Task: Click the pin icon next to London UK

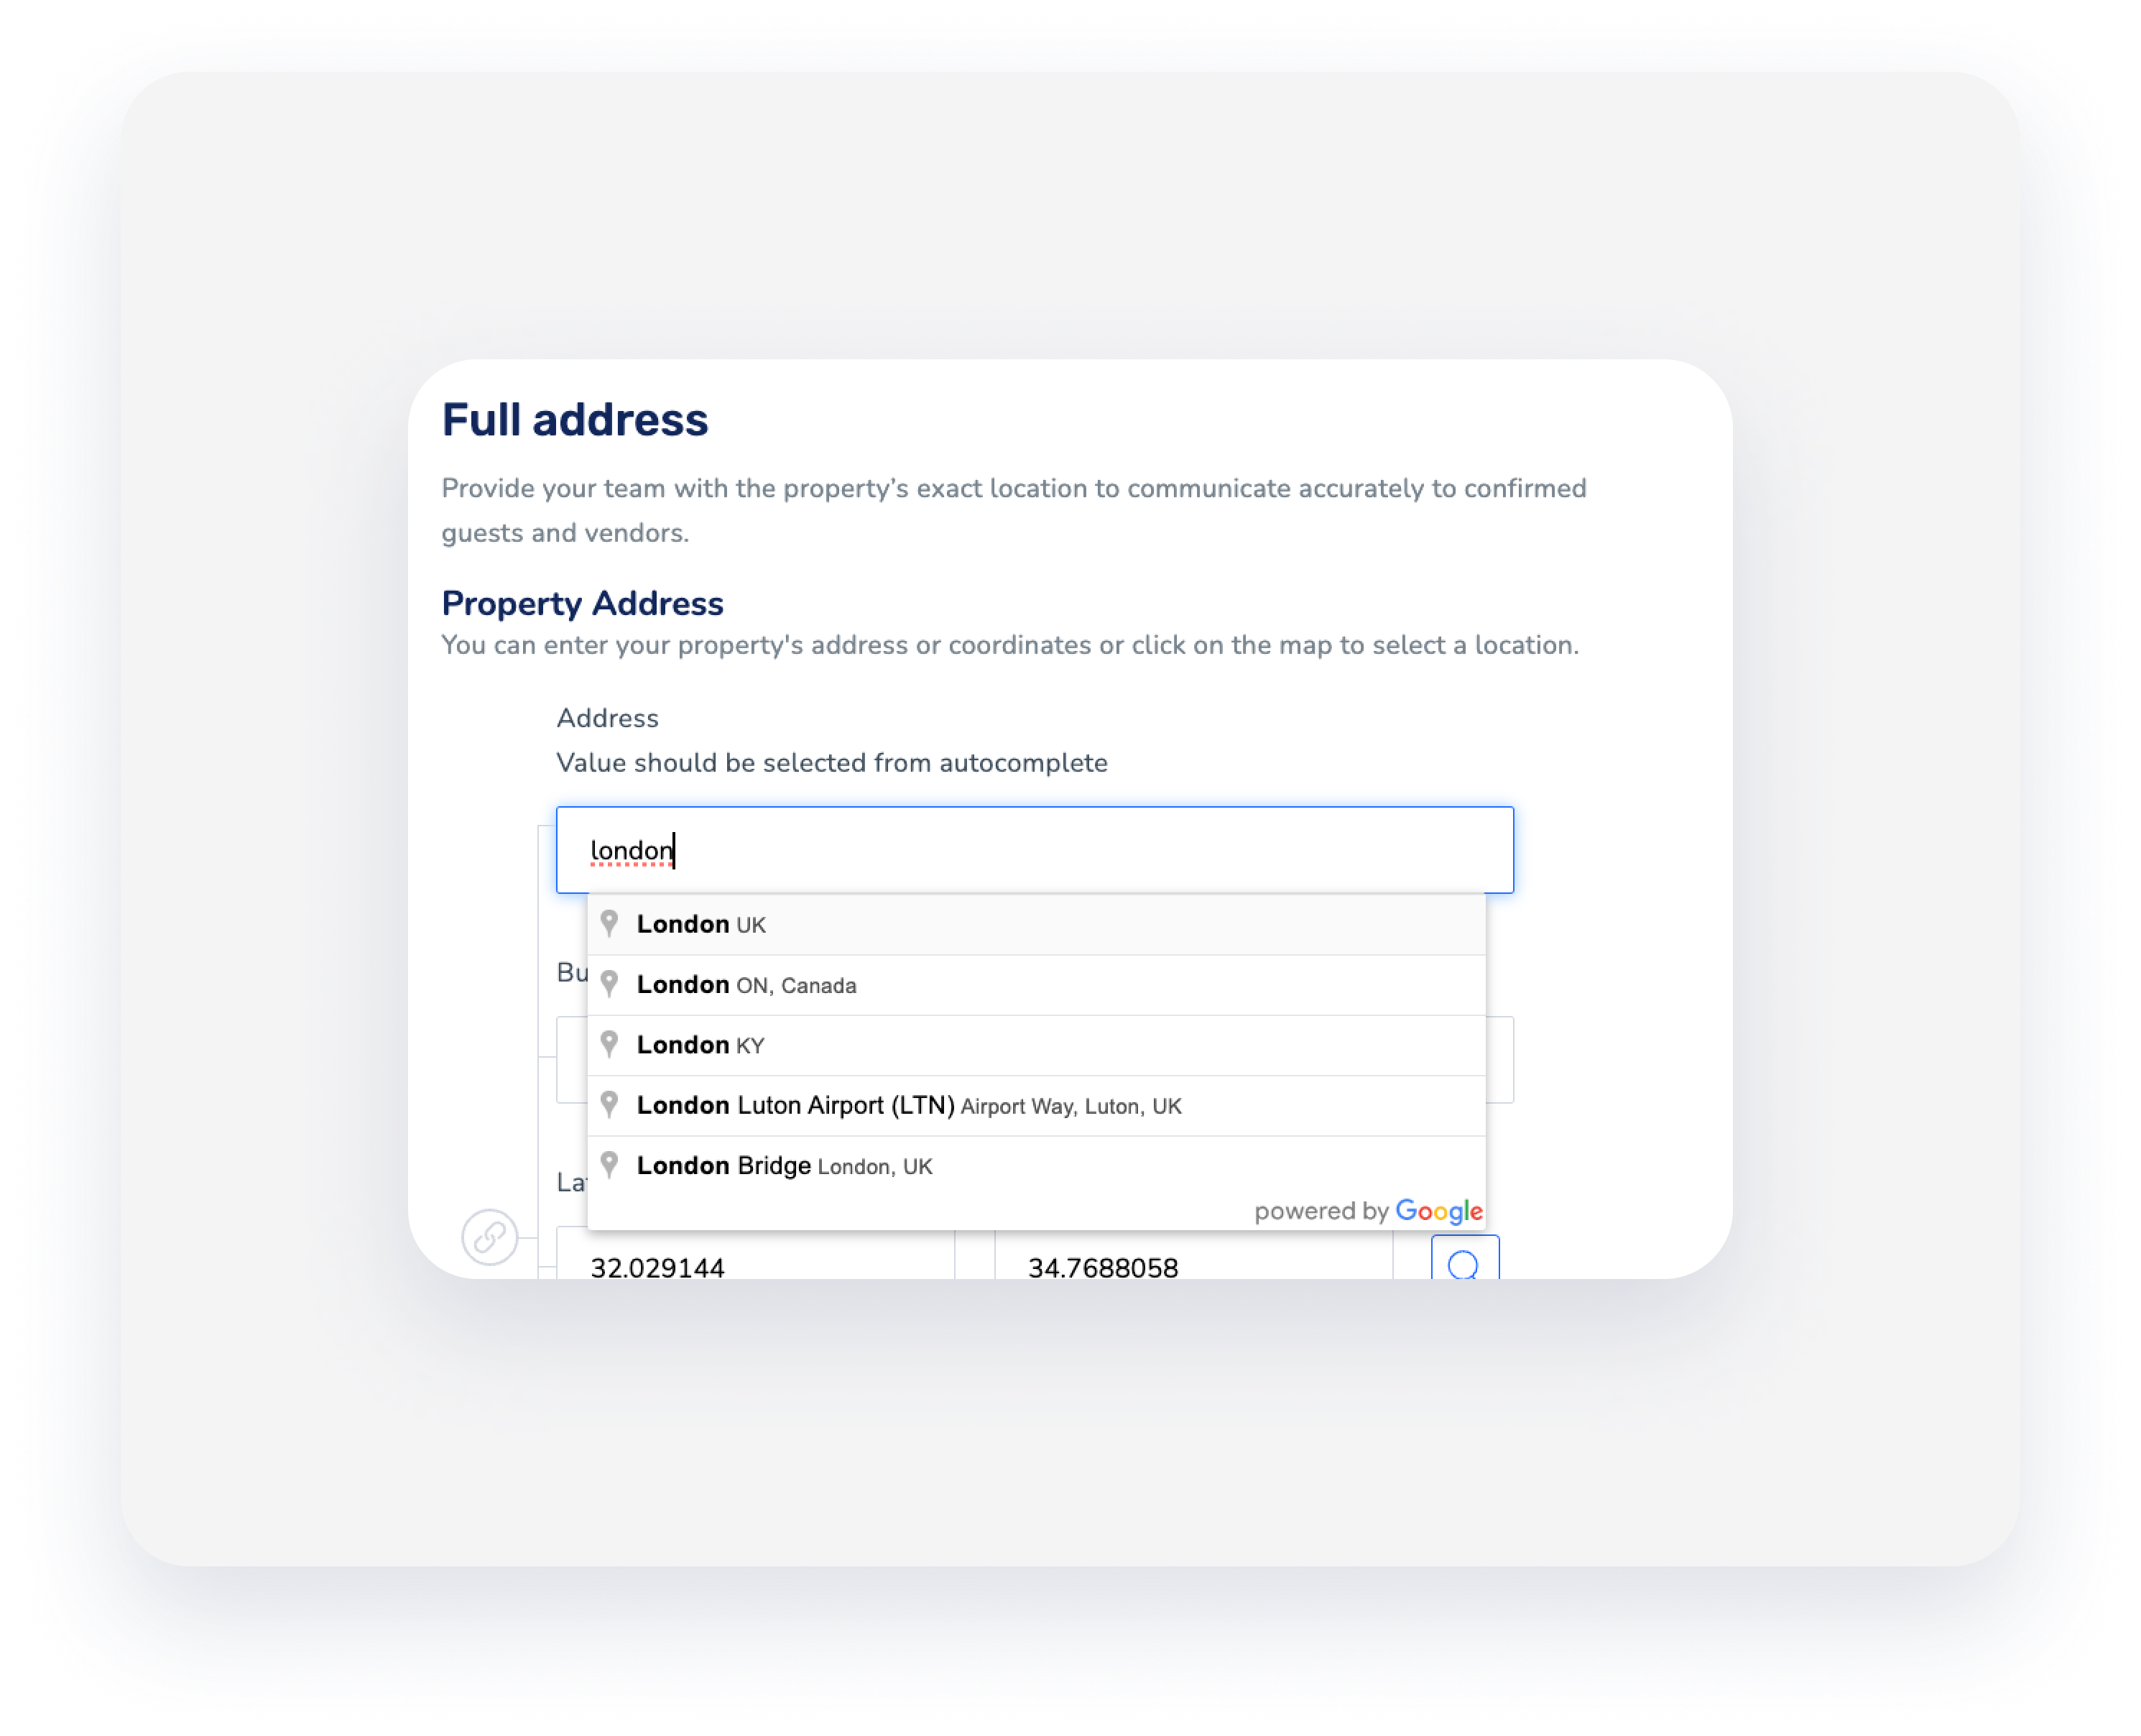Action: point(611,923)
